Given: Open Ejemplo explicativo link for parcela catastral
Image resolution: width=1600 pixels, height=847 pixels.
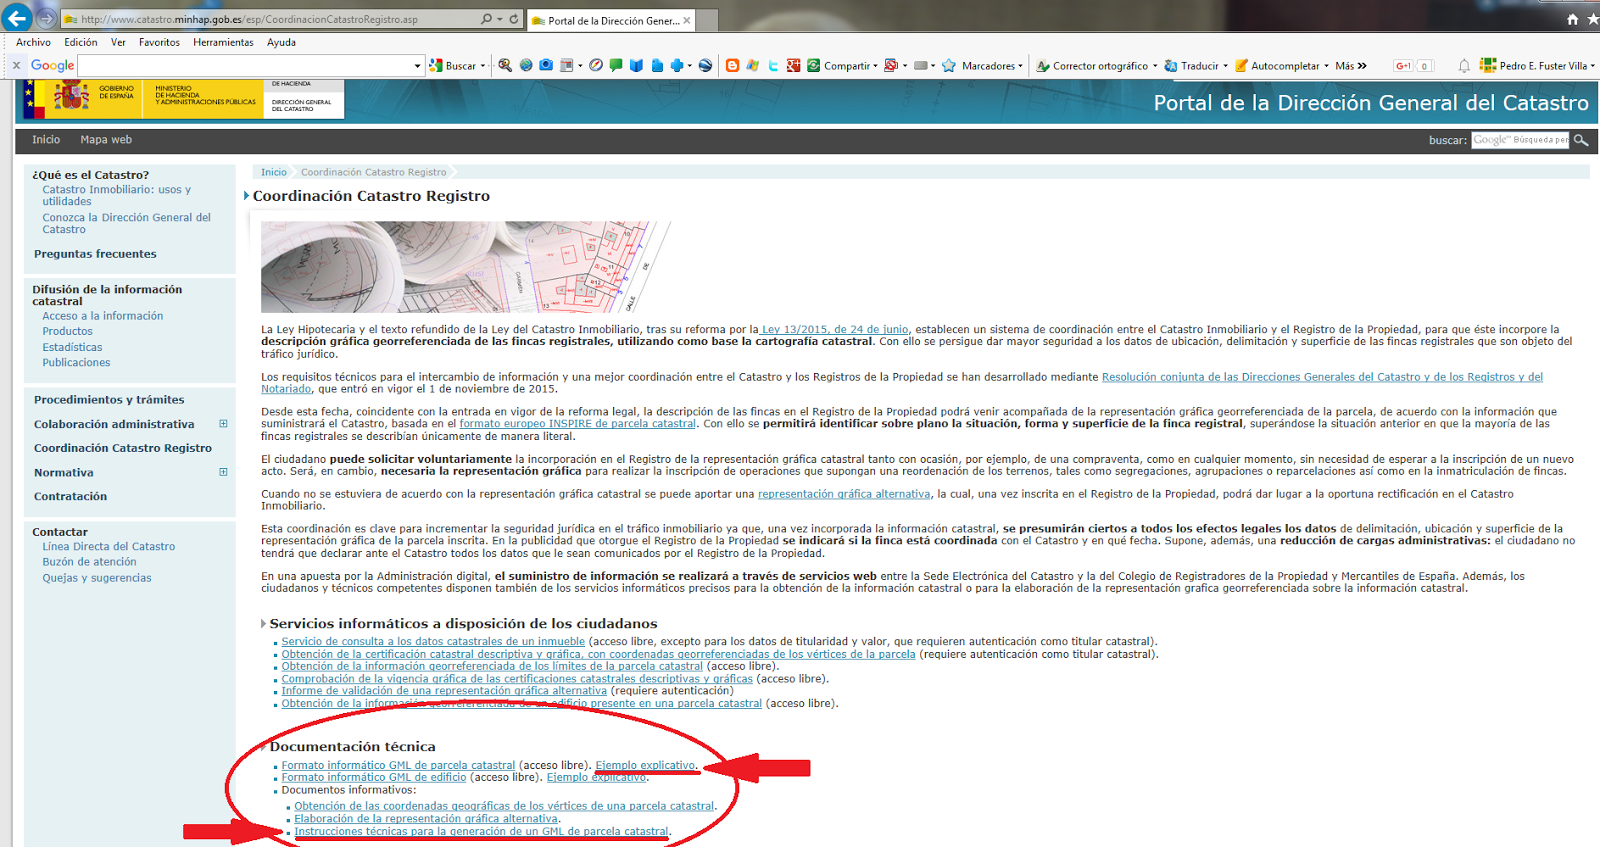Looking at the screenshot, I should pos(645,765).
